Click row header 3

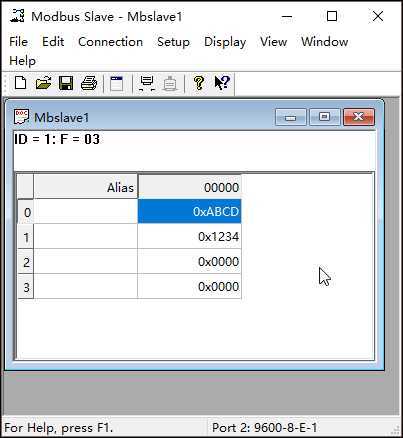click(26, 287)
